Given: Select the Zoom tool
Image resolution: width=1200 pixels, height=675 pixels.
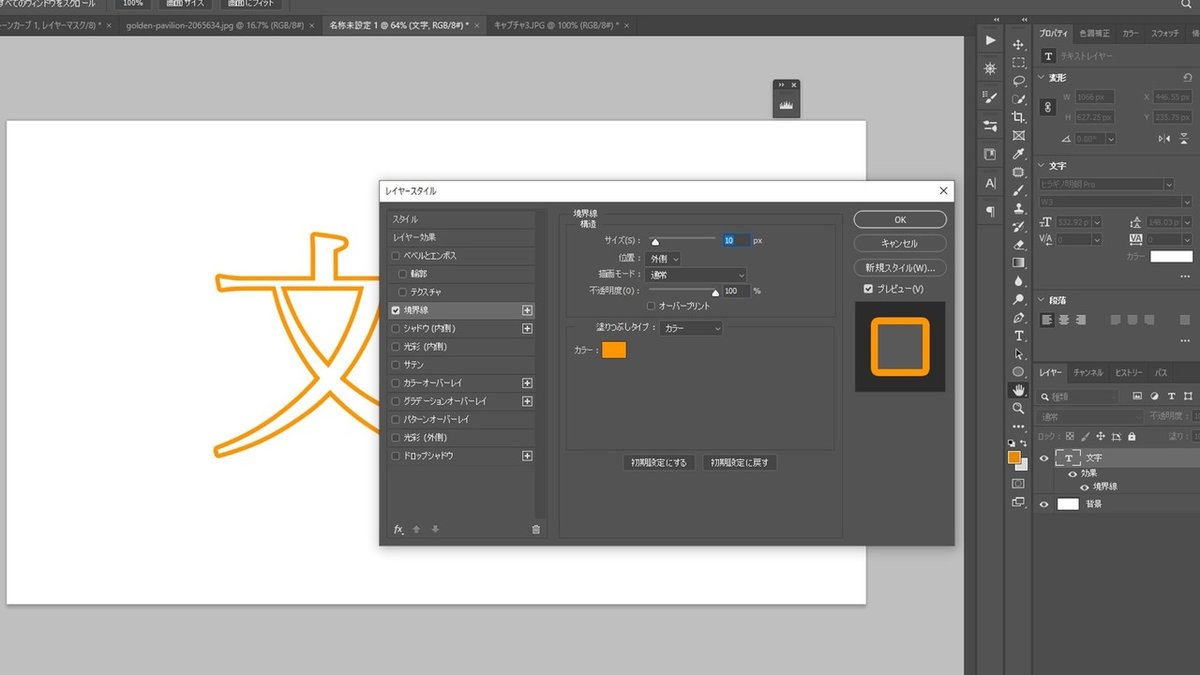Looking at the screenshot, I should pyautogui.click(x=1018, y=408).
